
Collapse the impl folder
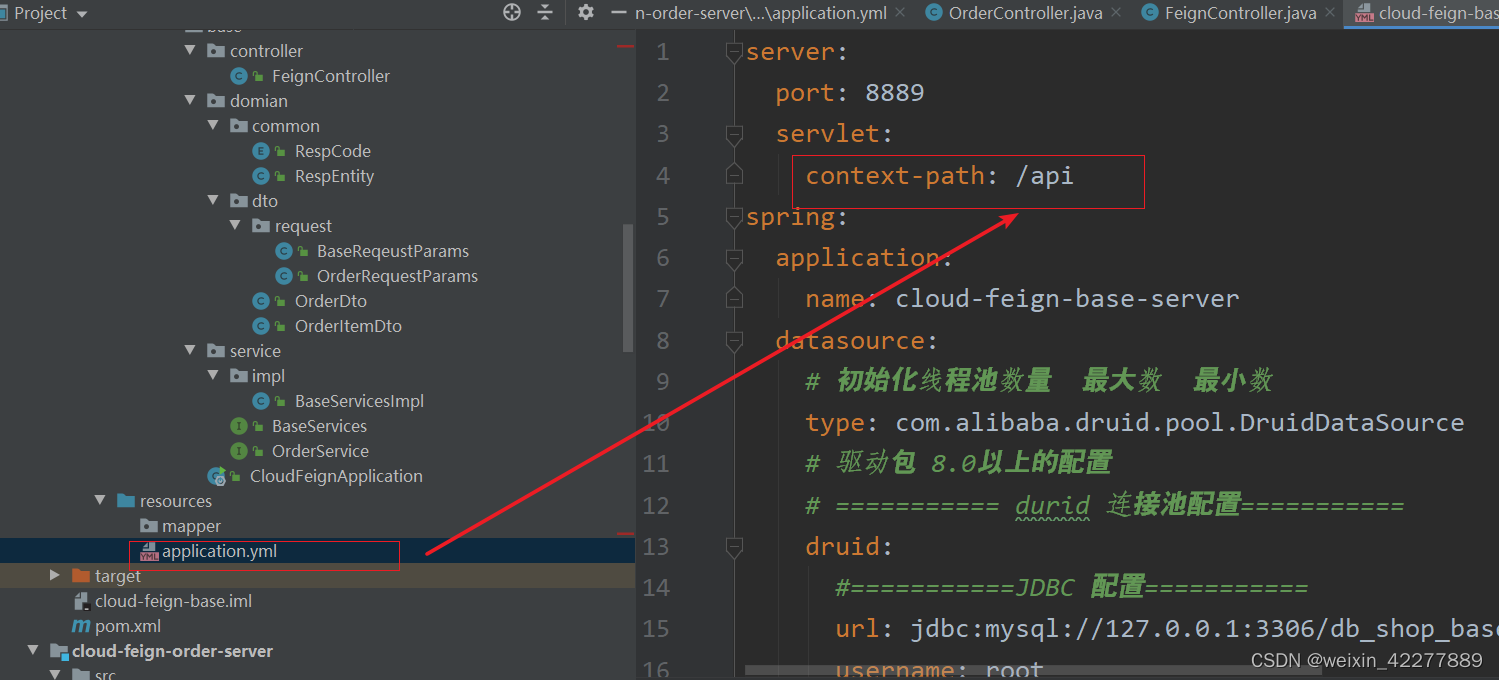click(212, 375)
